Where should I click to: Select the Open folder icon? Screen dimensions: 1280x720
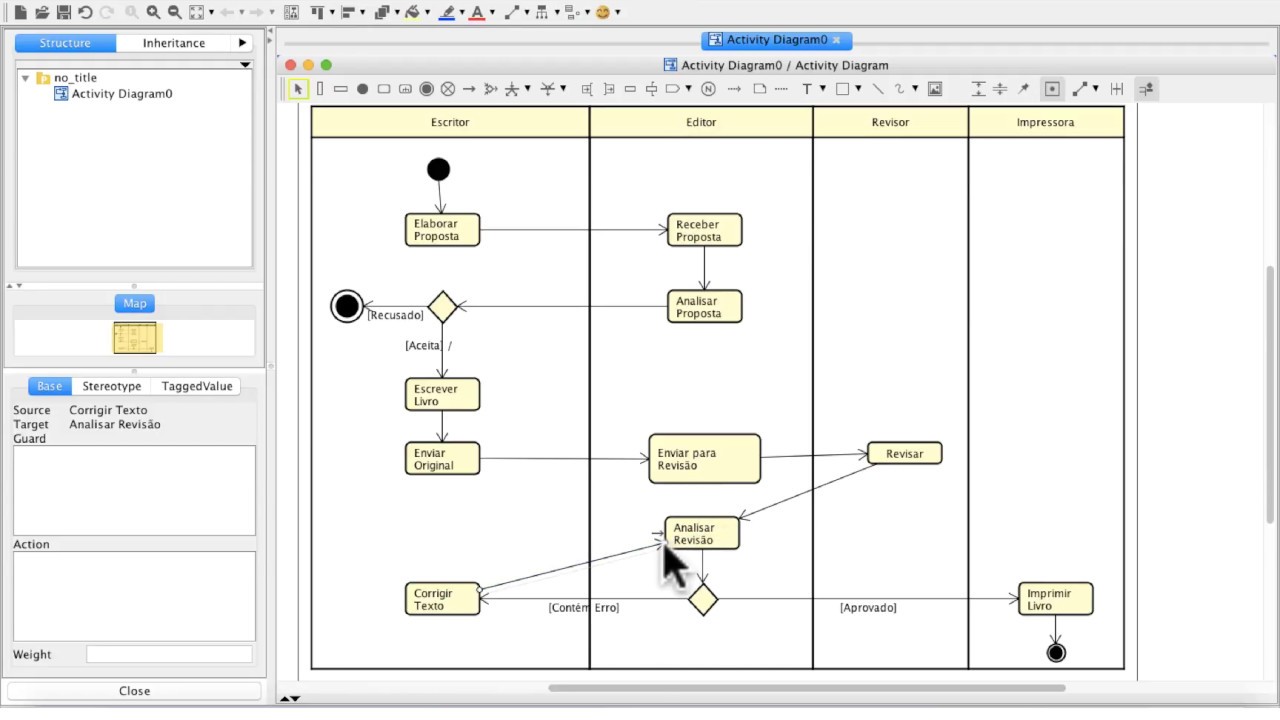point(42,12)
